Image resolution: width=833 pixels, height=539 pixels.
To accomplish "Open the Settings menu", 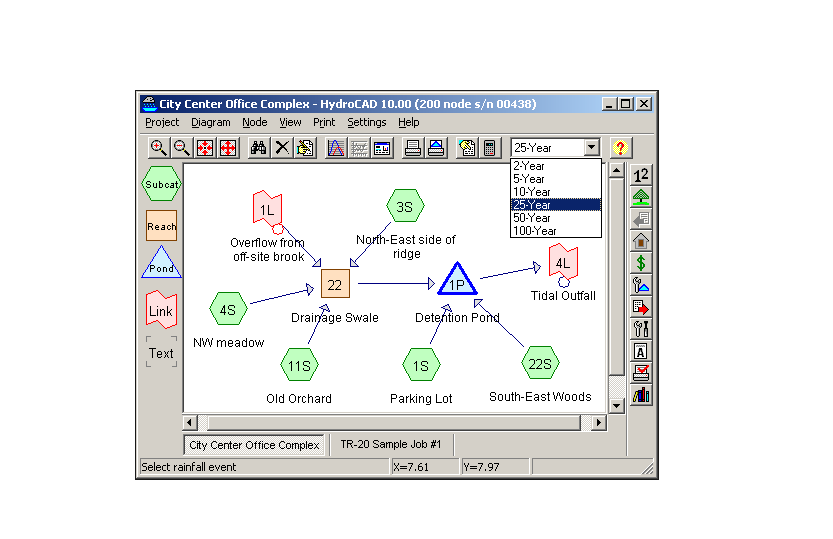I will [367, 123].
